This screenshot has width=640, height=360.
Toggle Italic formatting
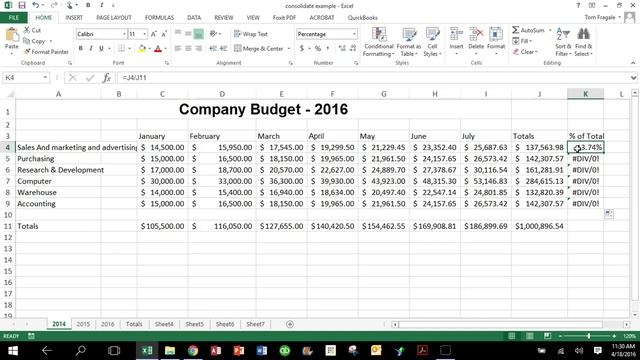point(91,49)
